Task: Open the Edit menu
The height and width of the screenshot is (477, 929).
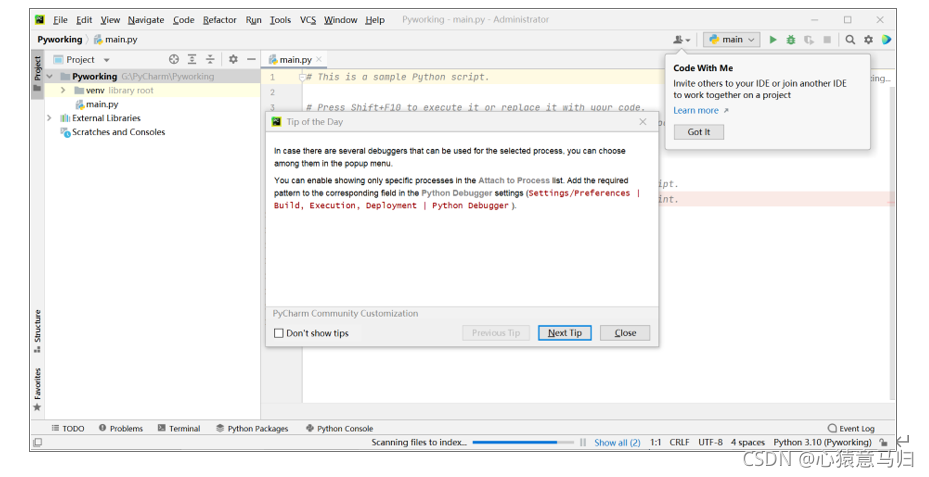Action: click(x=84, y=20)
